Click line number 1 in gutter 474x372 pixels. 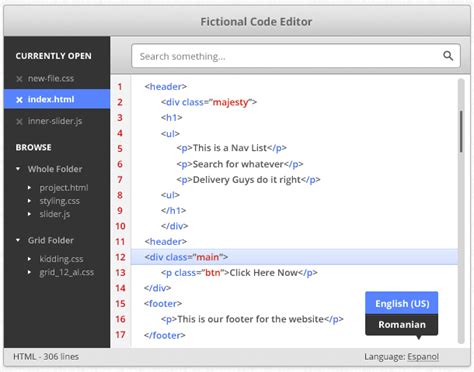pyautogui.click(x=120, y=87)
